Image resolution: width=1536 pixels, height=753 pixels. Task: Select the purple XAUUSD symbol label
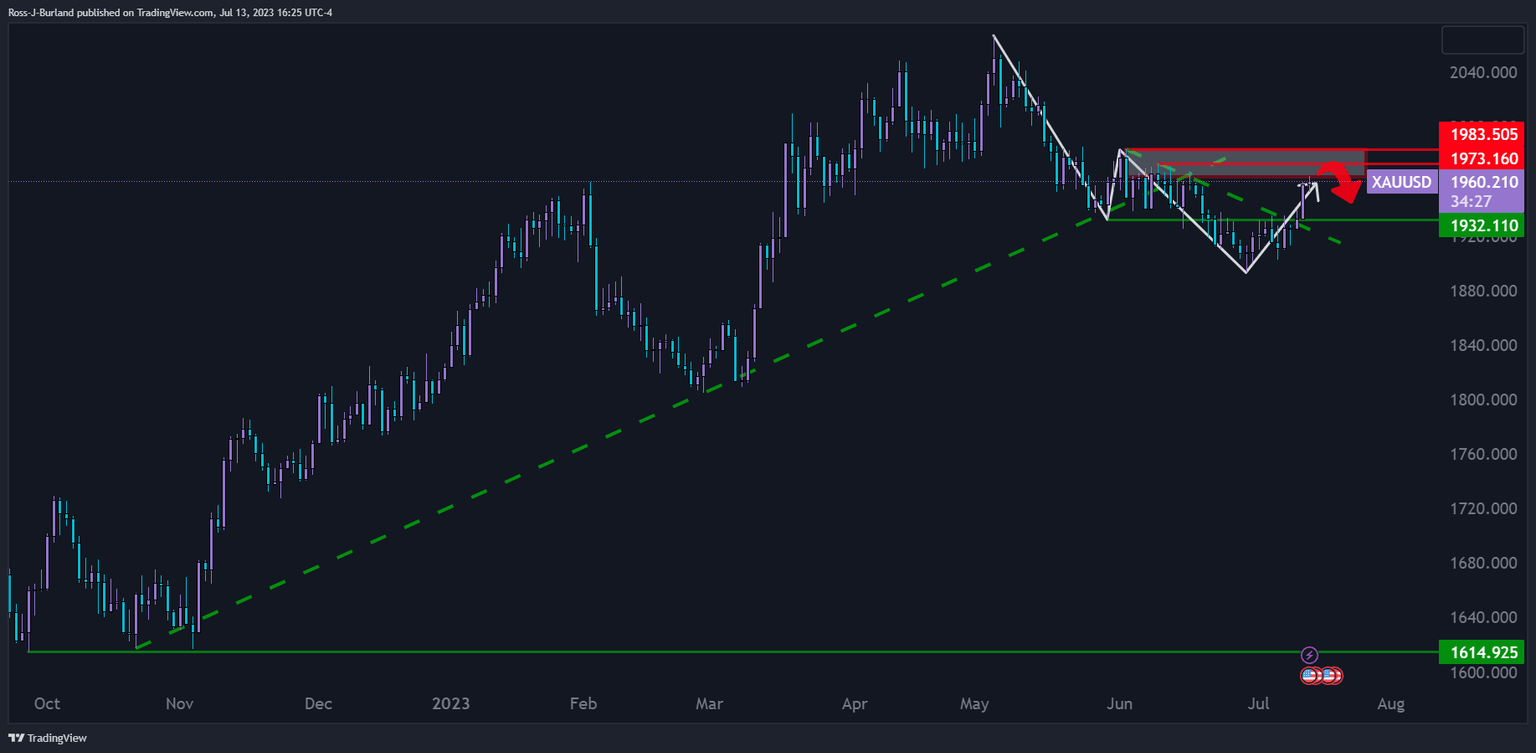click(x=1402, y=182)
